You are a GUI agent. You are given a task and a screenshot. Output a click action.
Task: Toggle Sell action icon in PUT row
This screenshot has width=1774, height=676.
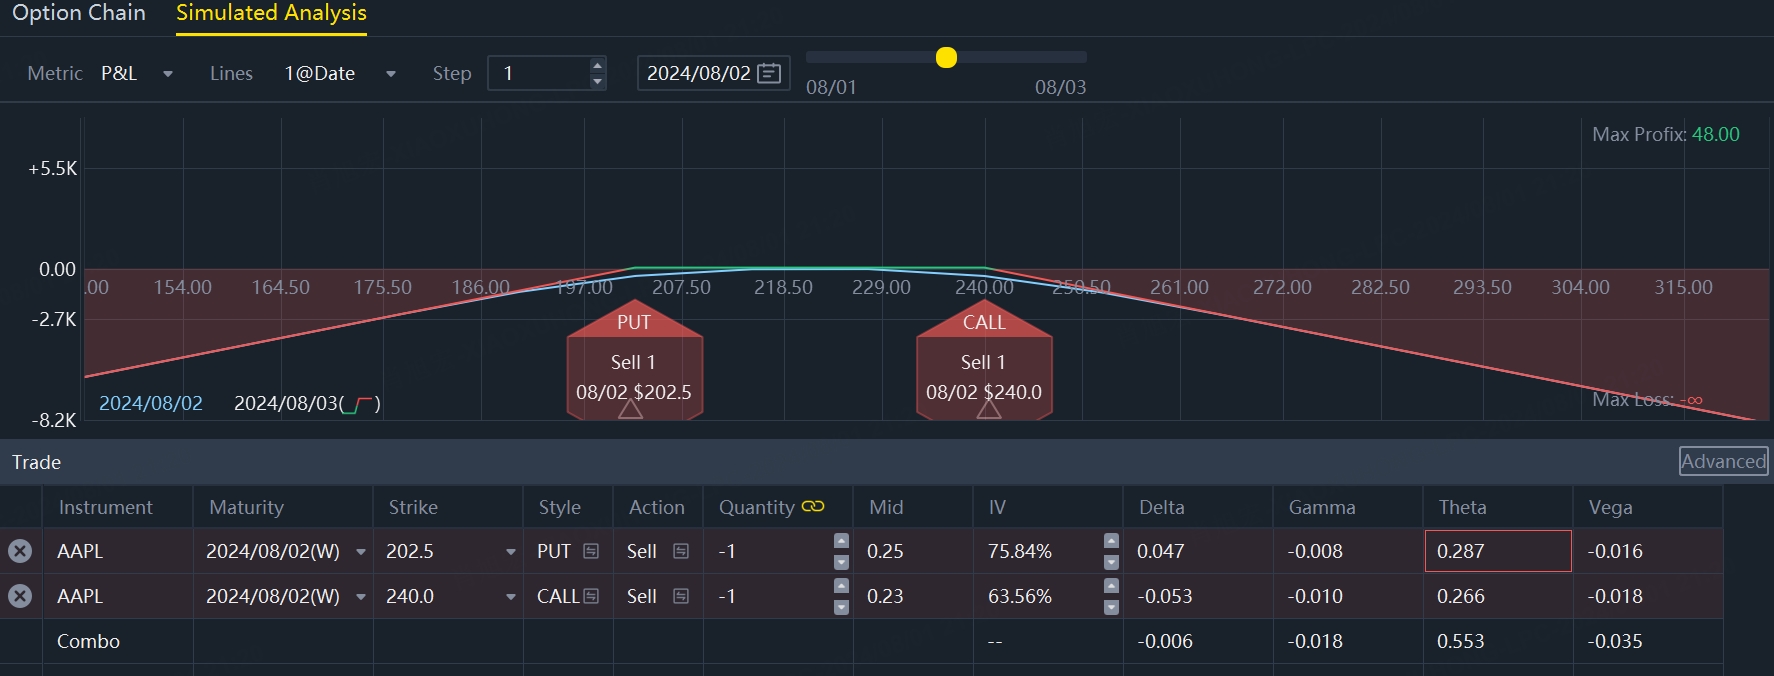click(x=681, y=551)
